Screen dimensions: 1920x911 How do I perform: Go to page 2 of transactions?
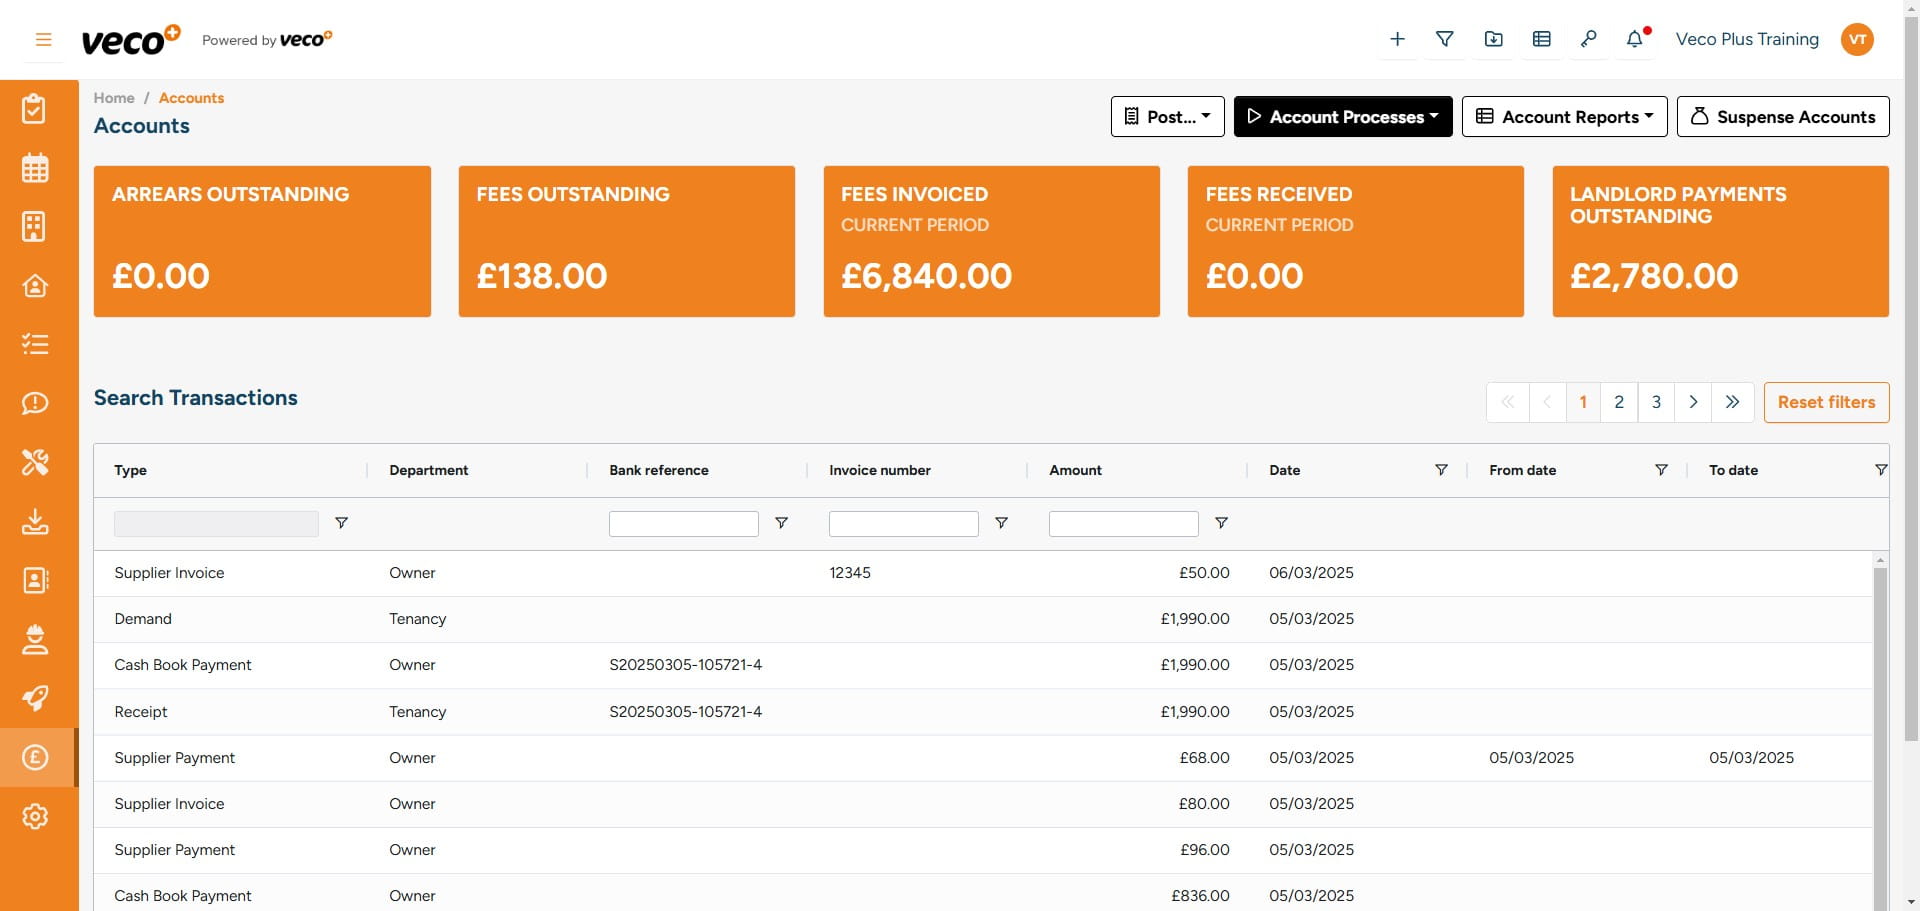tap(1619, 402)
